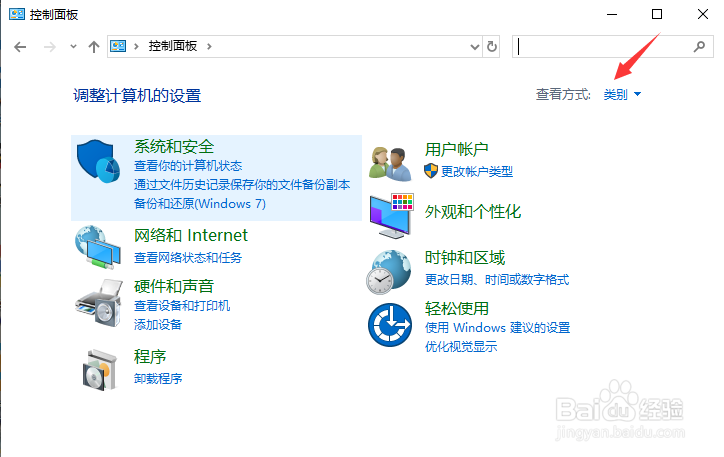Maximize the control panel window
The height and width of the screenshot is (457, 724).
(657, 14)
